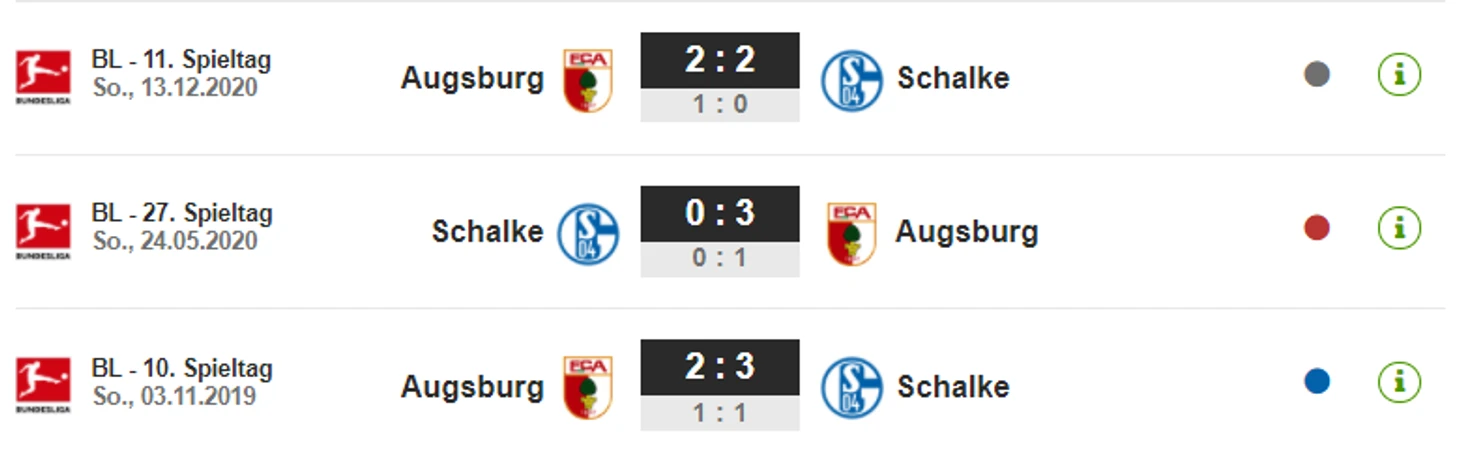Click the red result indicator dot

pos(1317,229)
